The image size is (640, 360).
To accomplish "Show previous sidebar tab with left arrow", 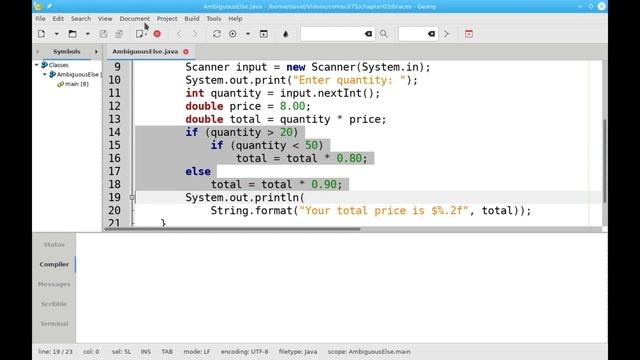I will (38, 51).
